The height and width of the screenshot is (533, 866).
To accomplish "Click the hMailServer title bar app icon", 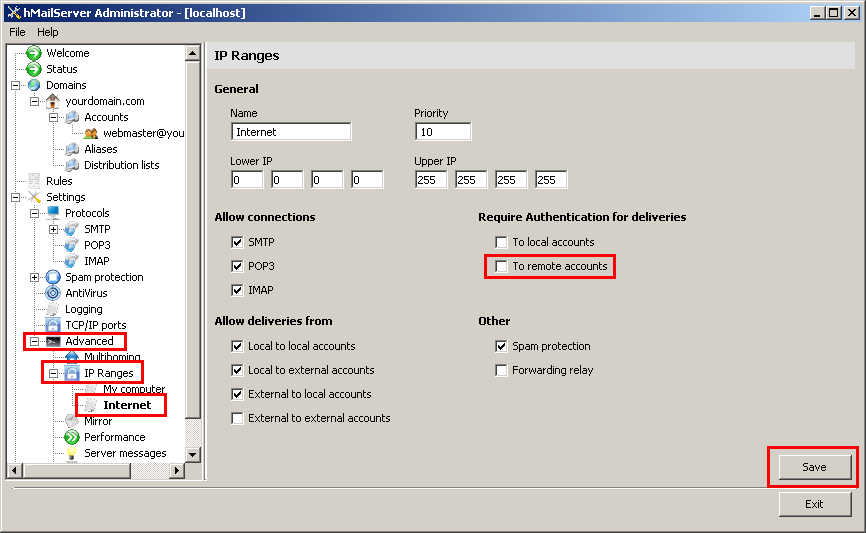I will [14, 12].
